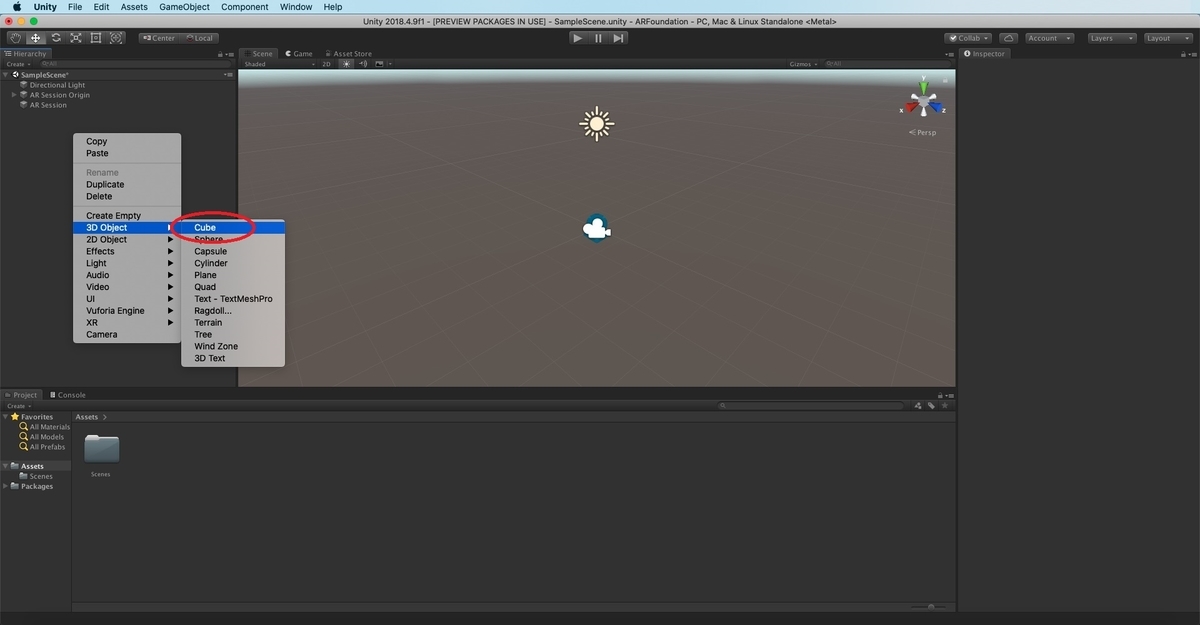The width and height of the screenshot is (1200, 625).
Task: Select the Inspector tab
Action: point(984,54)
